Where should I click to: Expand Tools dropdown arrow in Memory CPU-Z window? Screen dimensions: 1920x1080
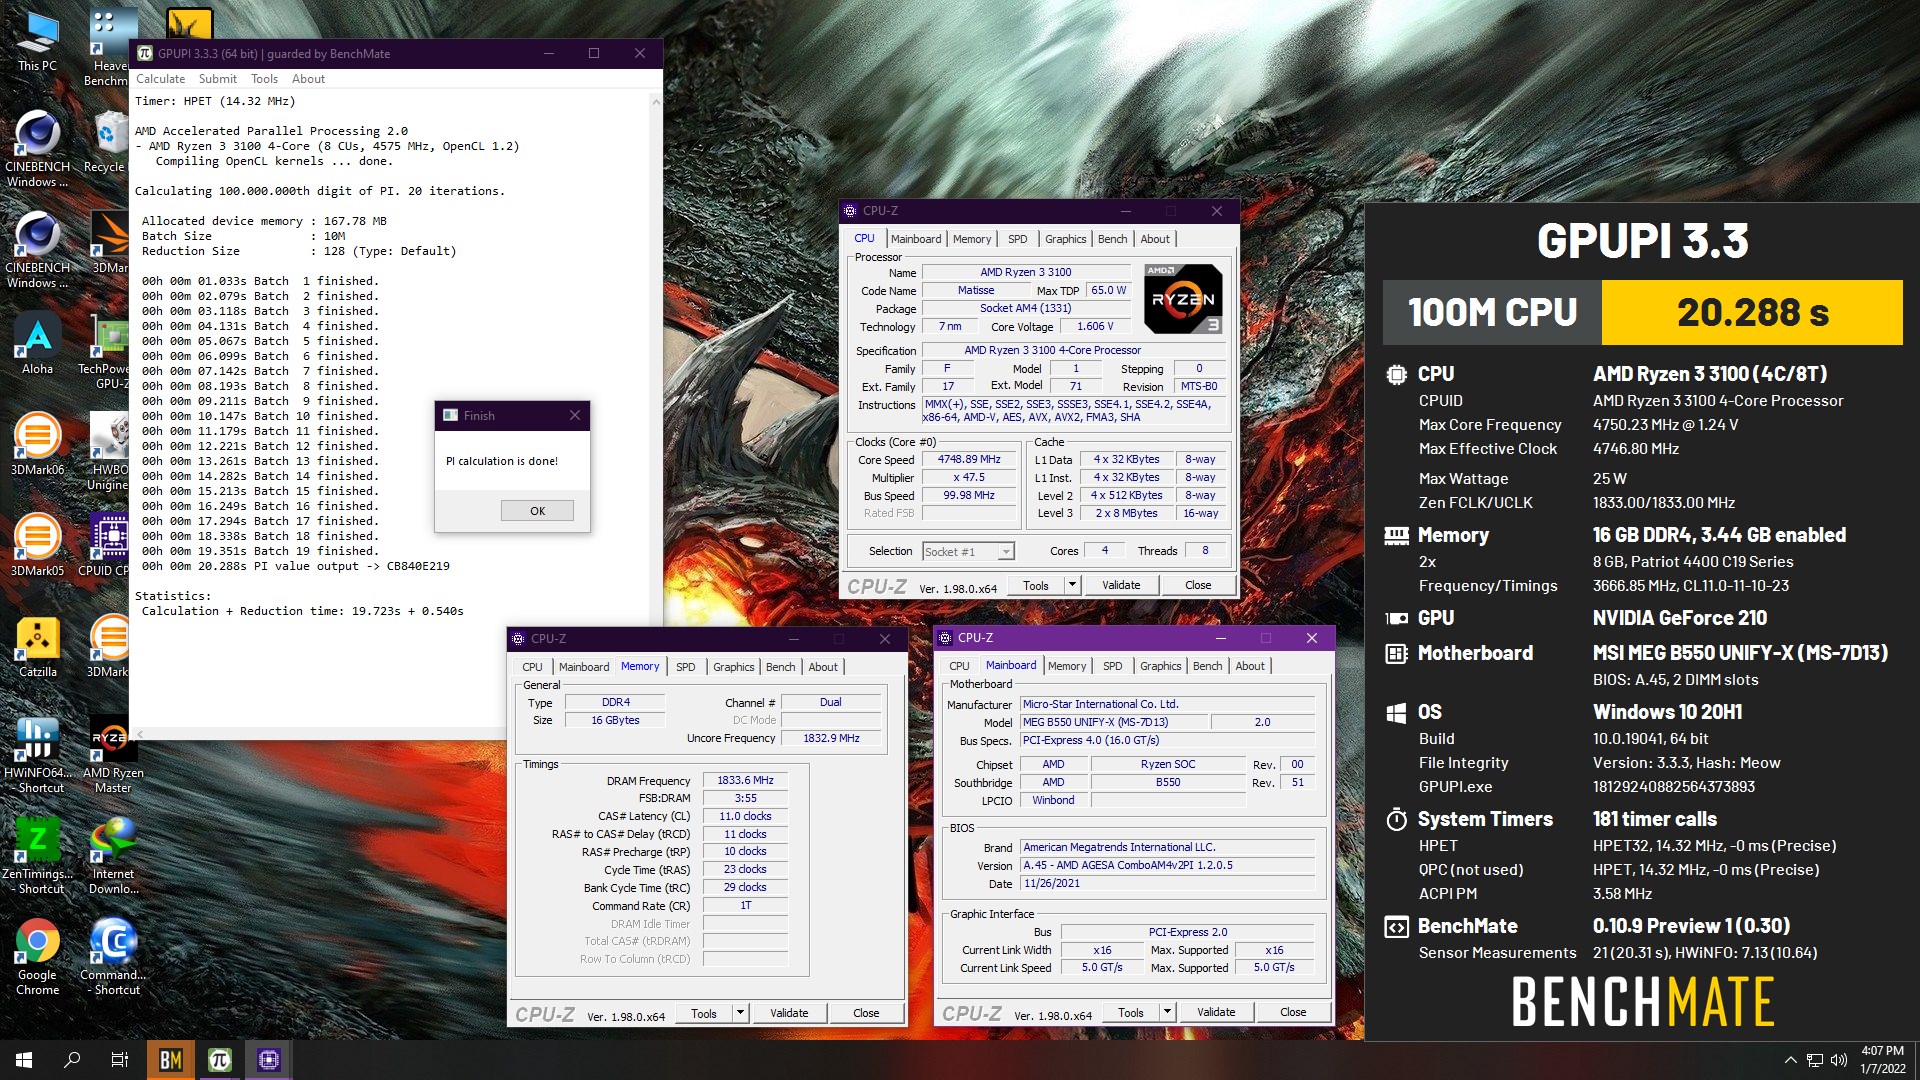(740, 1013)
